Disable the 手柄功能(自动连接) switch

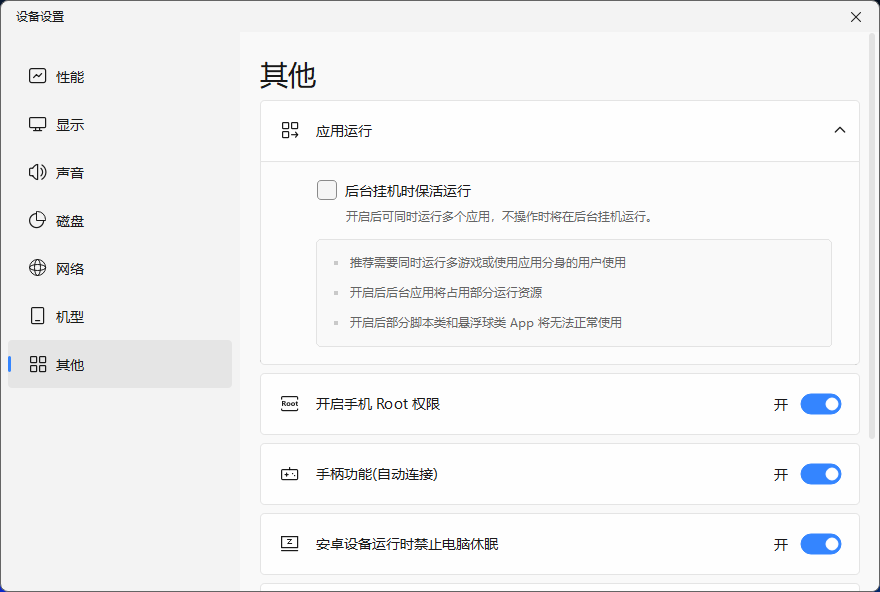pyautogui.click(x=820, y=474)
